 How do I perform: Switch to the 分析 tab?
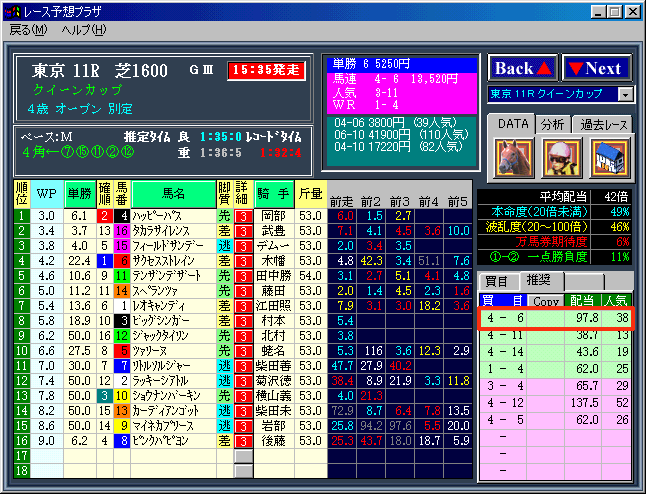(x=552, y=124)
